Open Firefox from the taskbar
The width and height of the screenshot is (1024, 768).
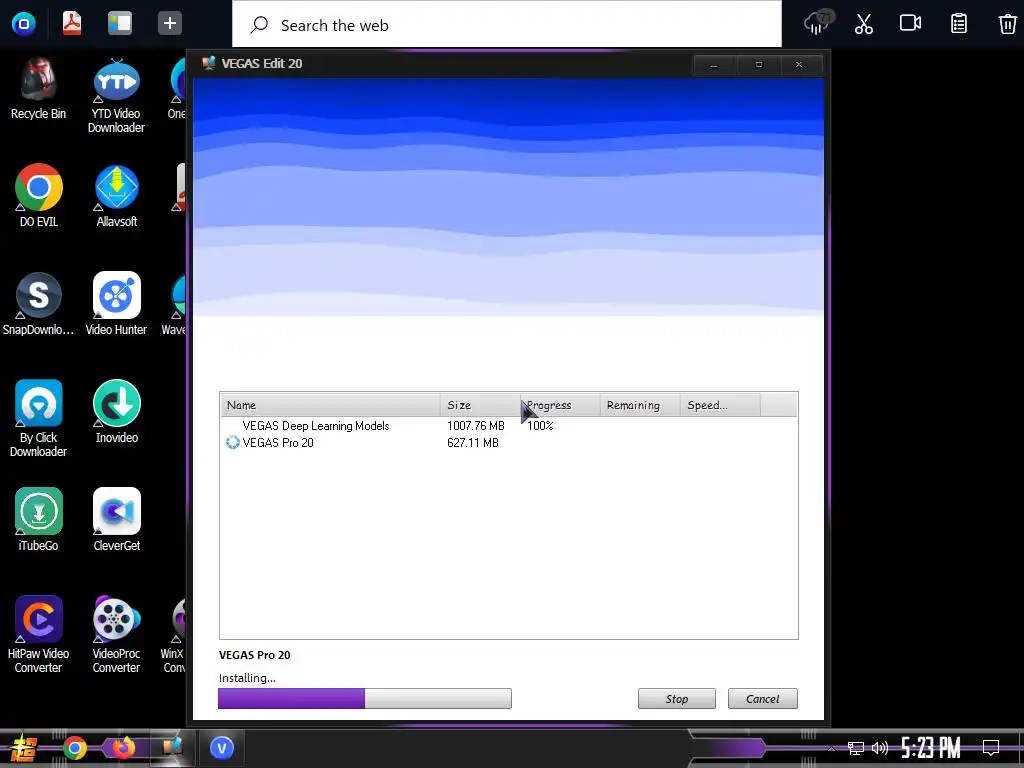tap(122, 748)
